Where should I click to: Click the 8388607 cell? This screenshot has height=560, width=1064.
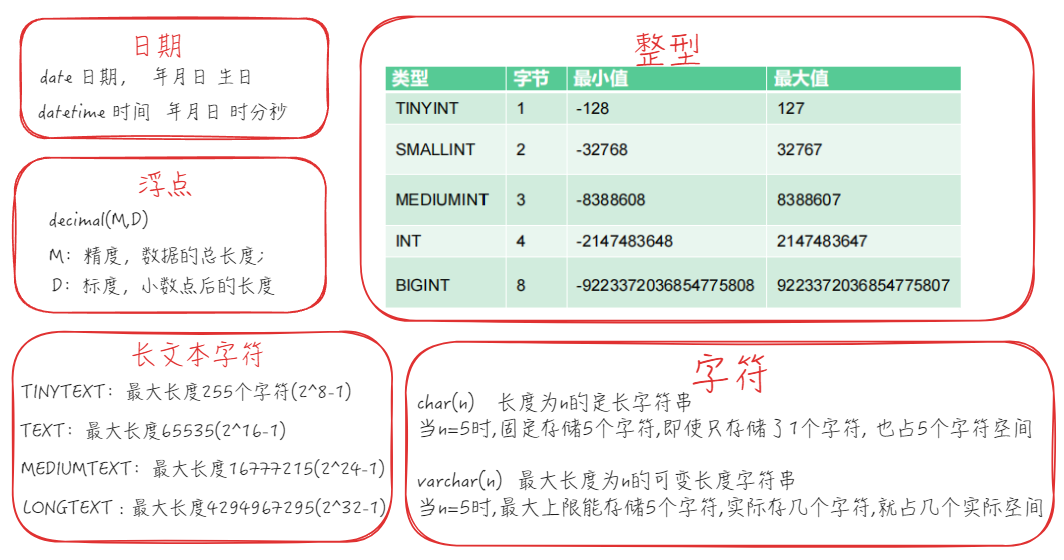864,200
